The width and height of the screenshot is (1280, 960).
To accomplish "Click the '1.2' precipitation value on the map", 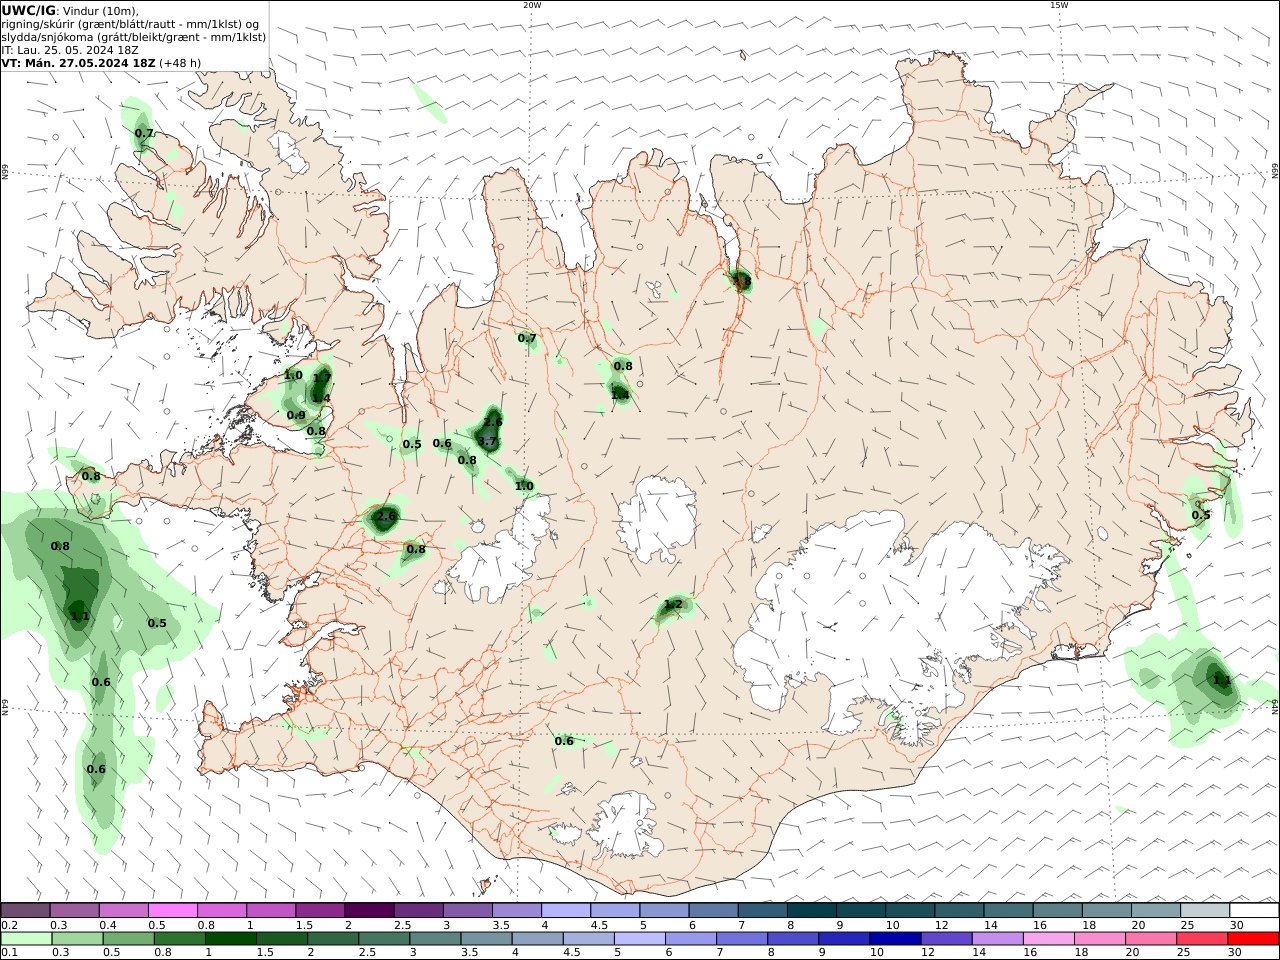I will [x=673, y=604].
